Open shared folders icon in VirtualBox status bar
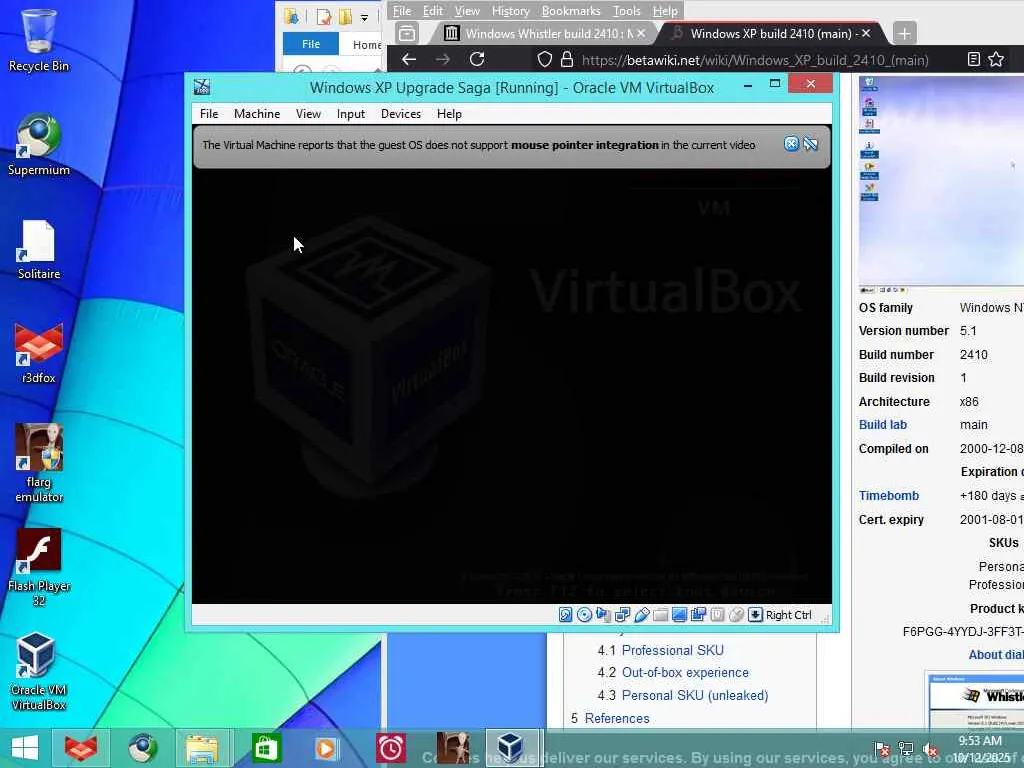The height and width of the screenshot is (768, 1024). pos(660,615)
